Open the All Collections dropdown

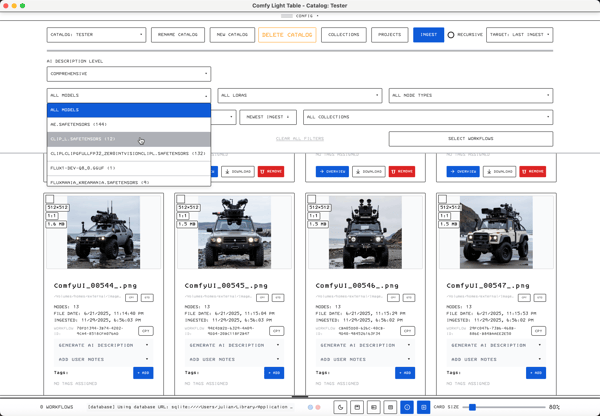coord(428,117)
